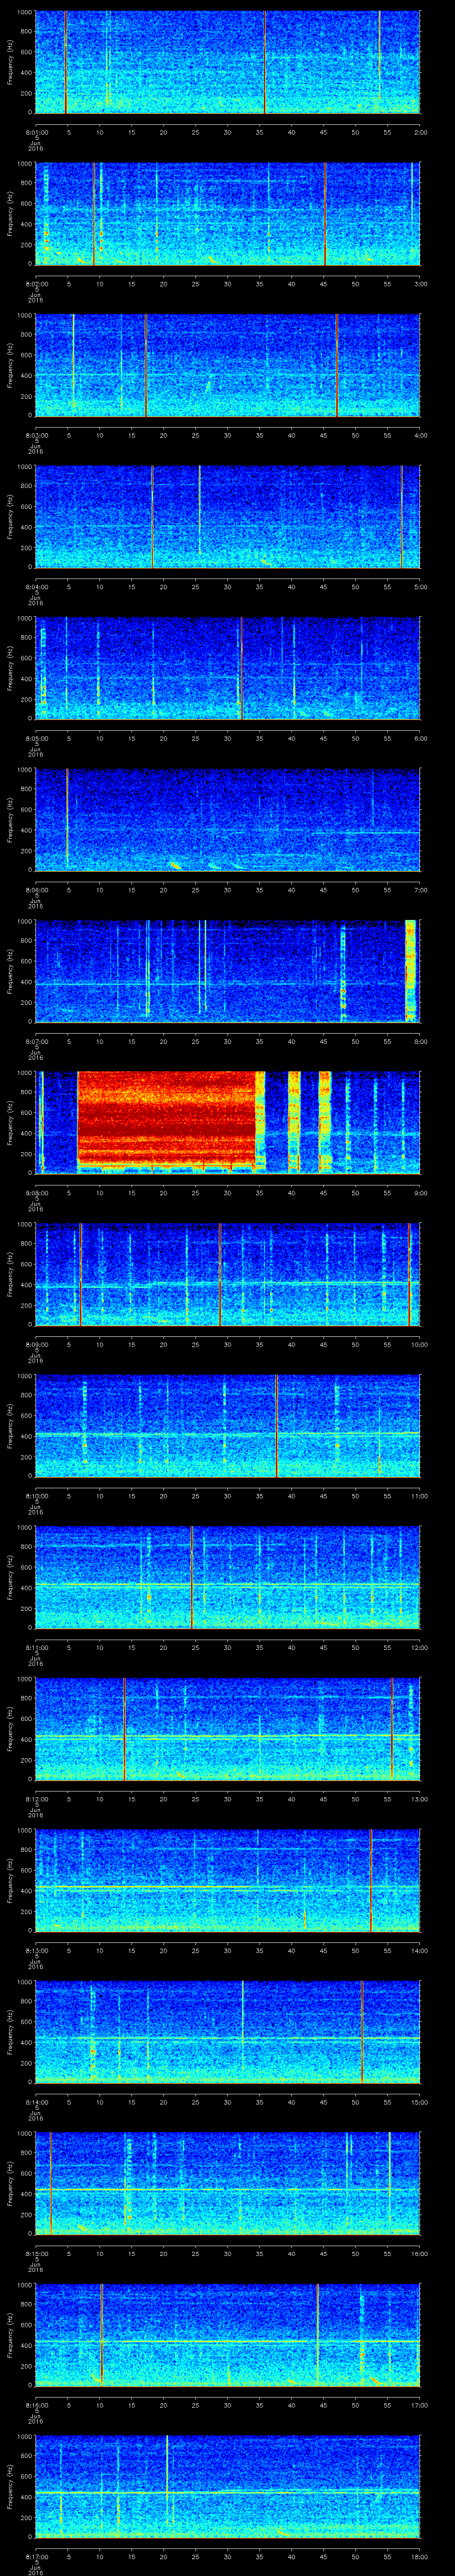Viewport: 455px width, 2576px height.
Task: Select the red line near 5 seconds in the 8:01:00 panel
Action: (x=66, y=62)
